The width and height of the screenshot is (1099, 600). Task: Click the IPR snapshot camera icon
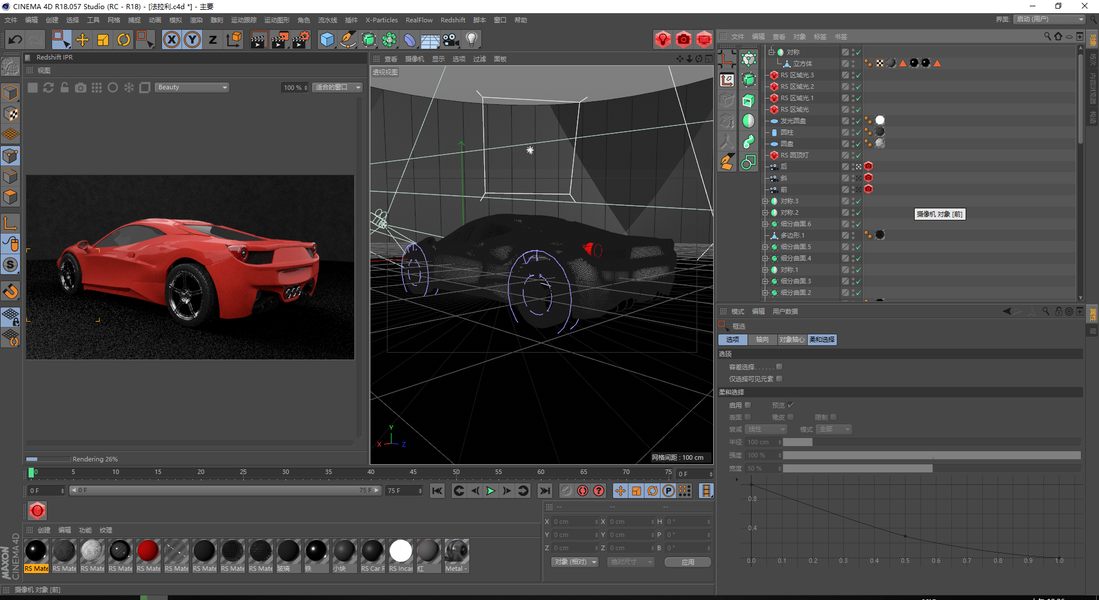click(x=81, y=88)
